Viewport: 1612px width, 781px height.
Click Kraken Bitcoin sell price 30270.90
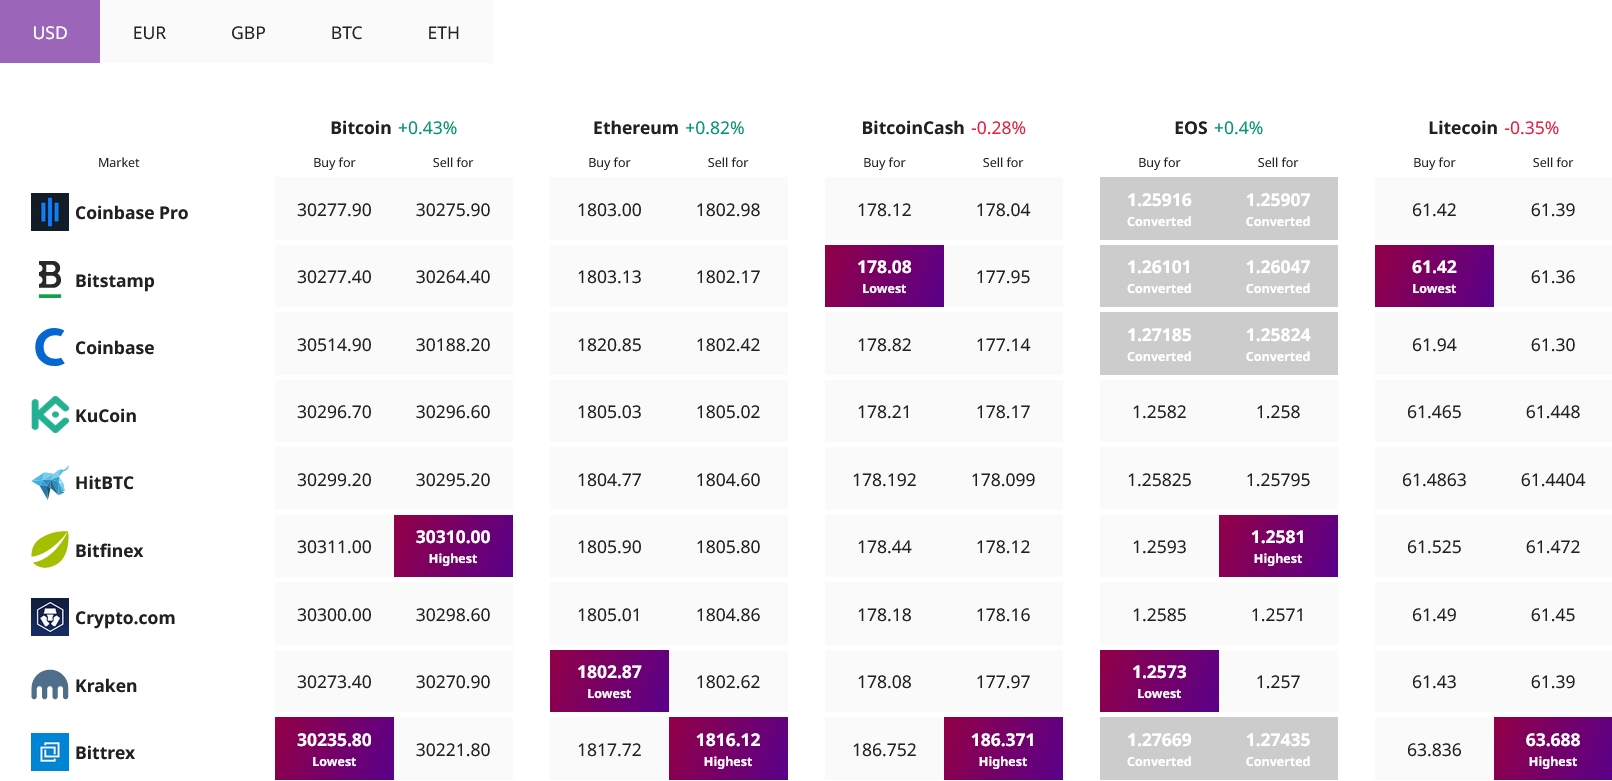(453, 681)
